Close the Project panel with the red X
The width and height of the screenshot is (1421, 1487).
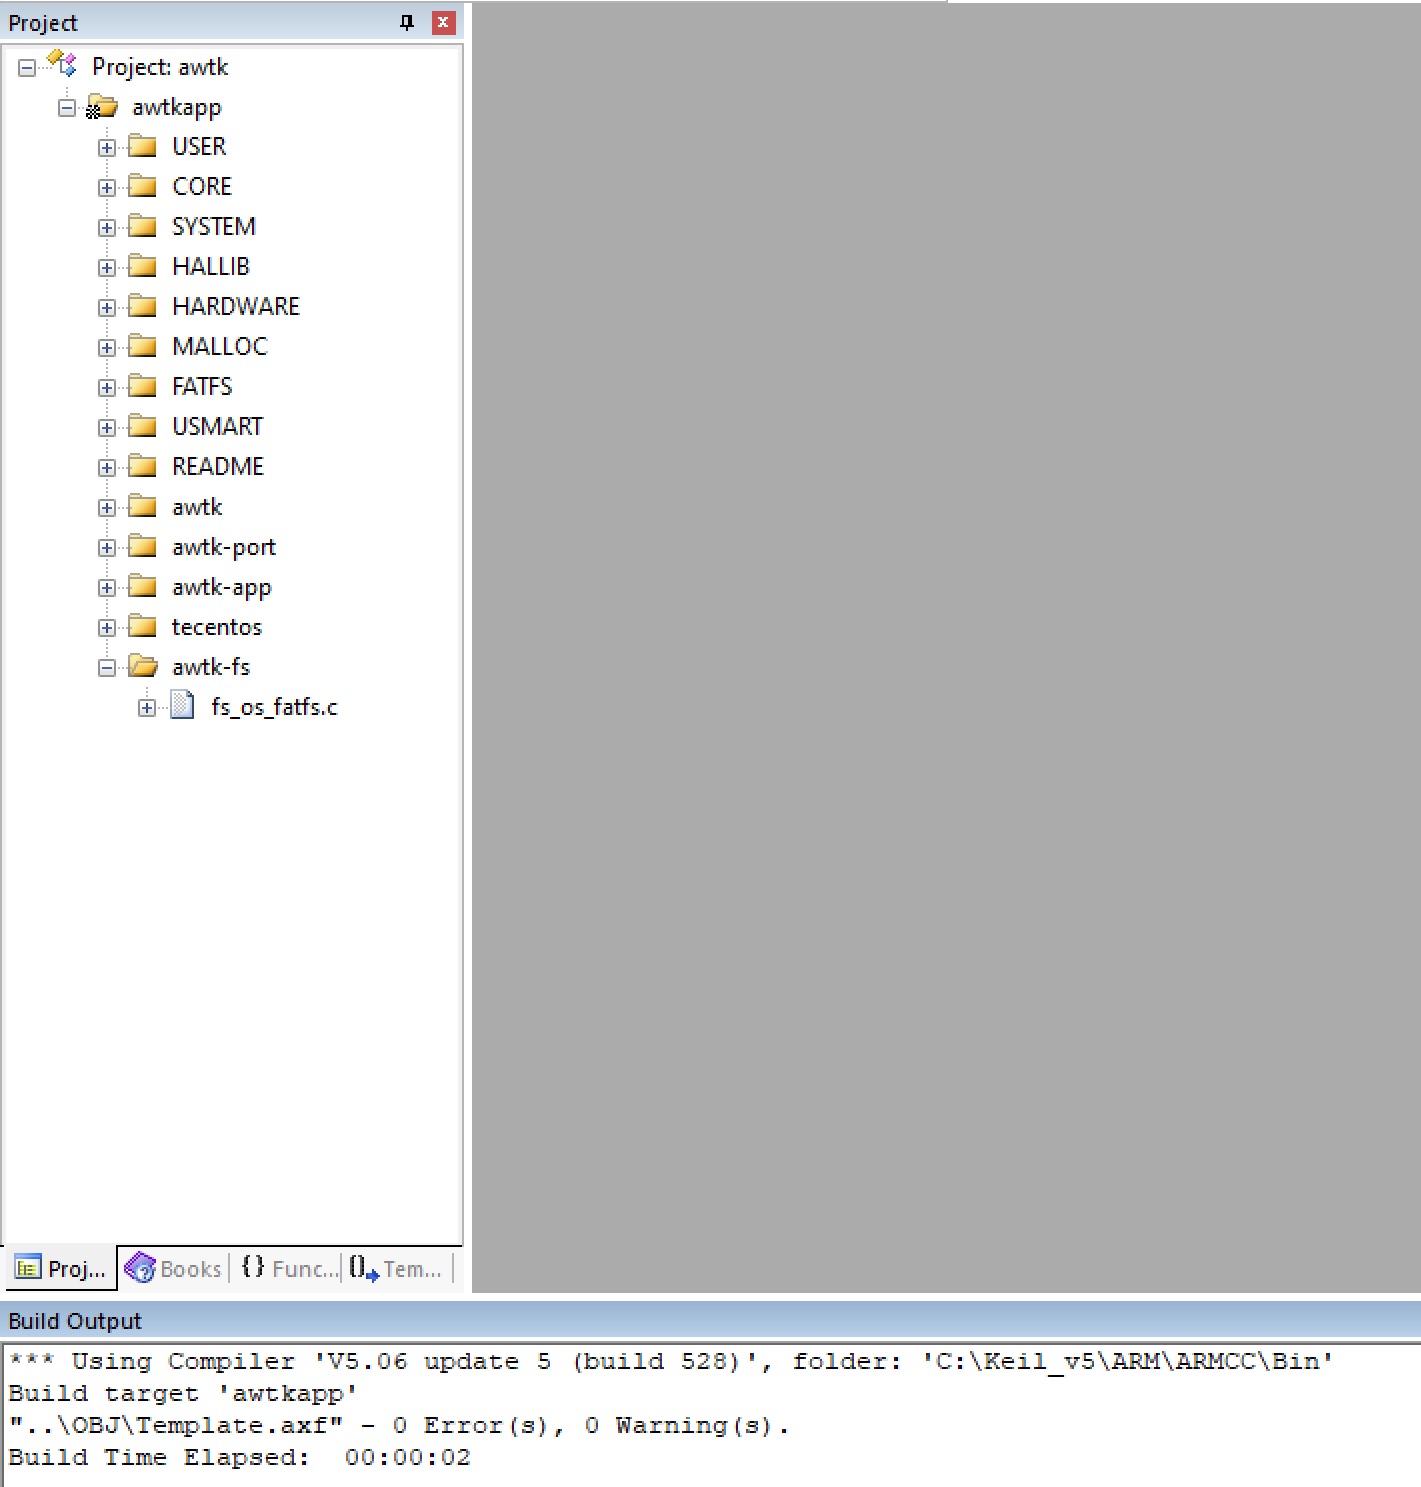click(444, 22)
